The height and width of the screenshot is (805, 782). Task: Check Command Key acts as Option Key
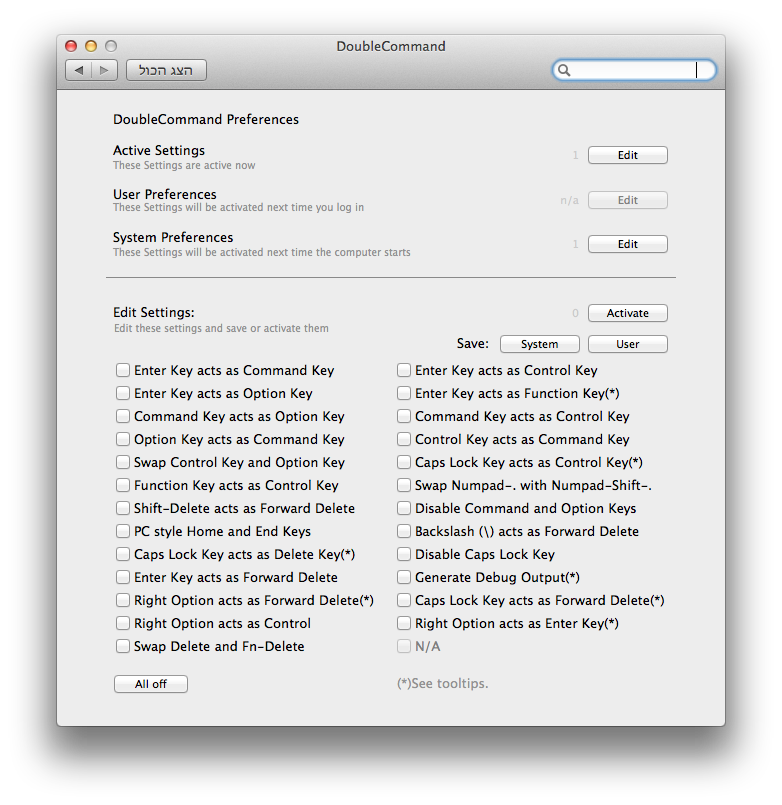click(x=123, y=416)
